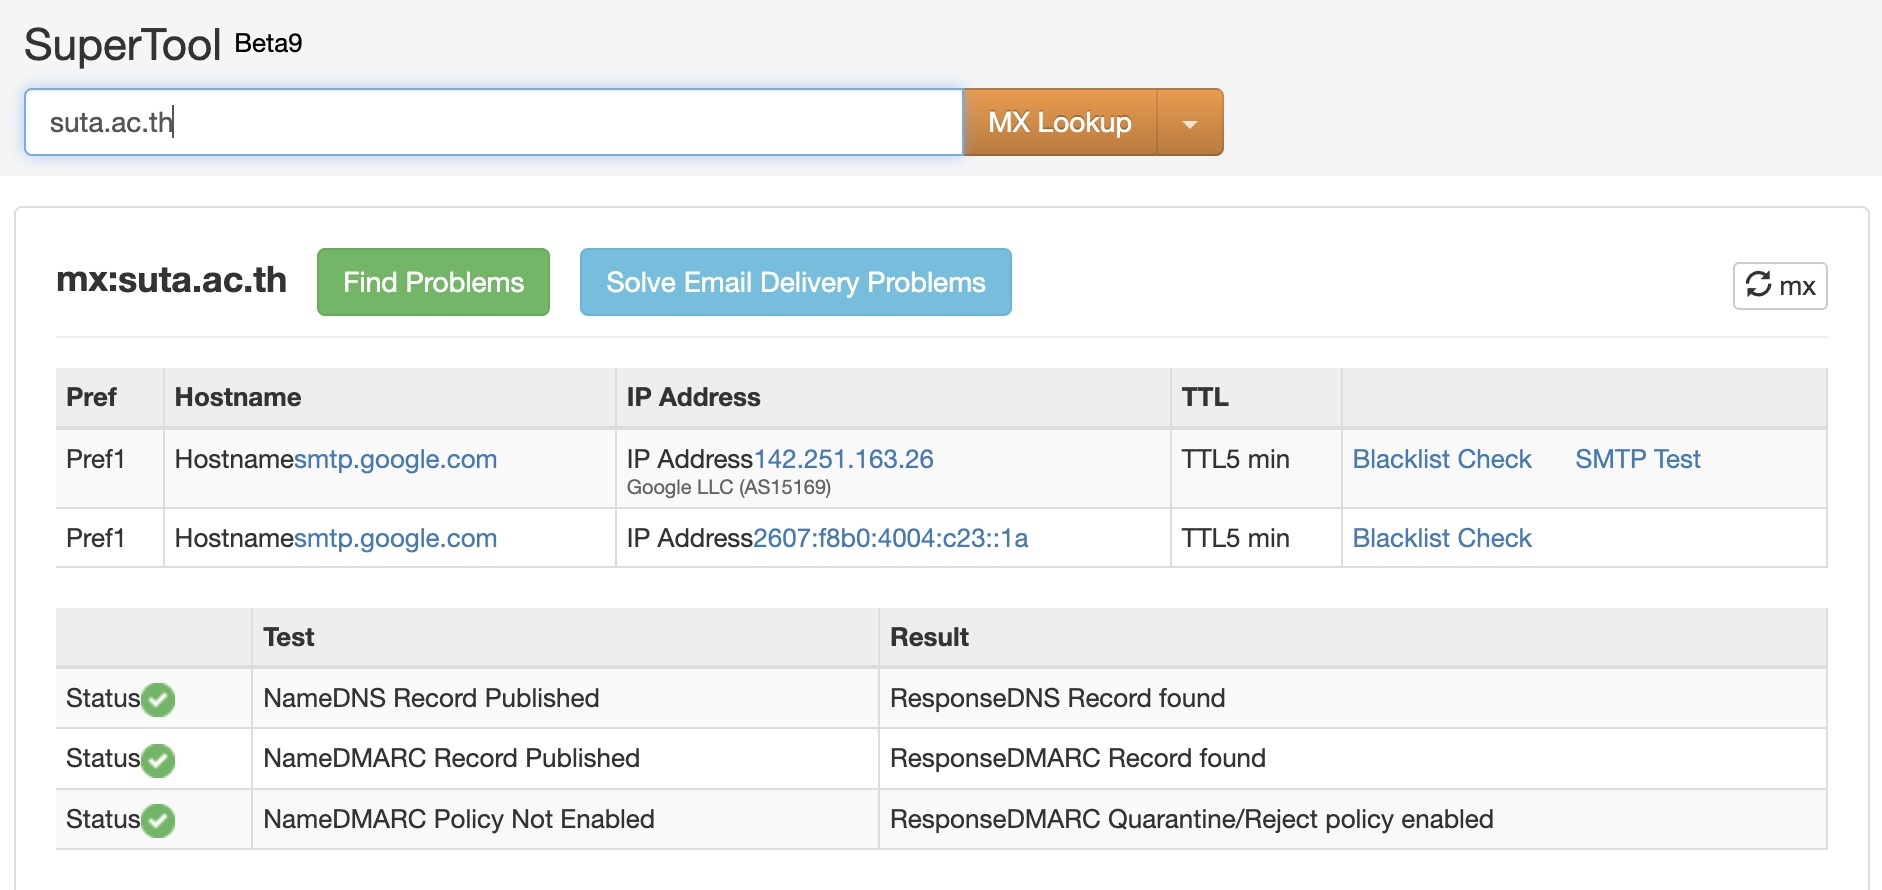
Task: Click green status check for DNS Record Published
Action: (158, 699)
